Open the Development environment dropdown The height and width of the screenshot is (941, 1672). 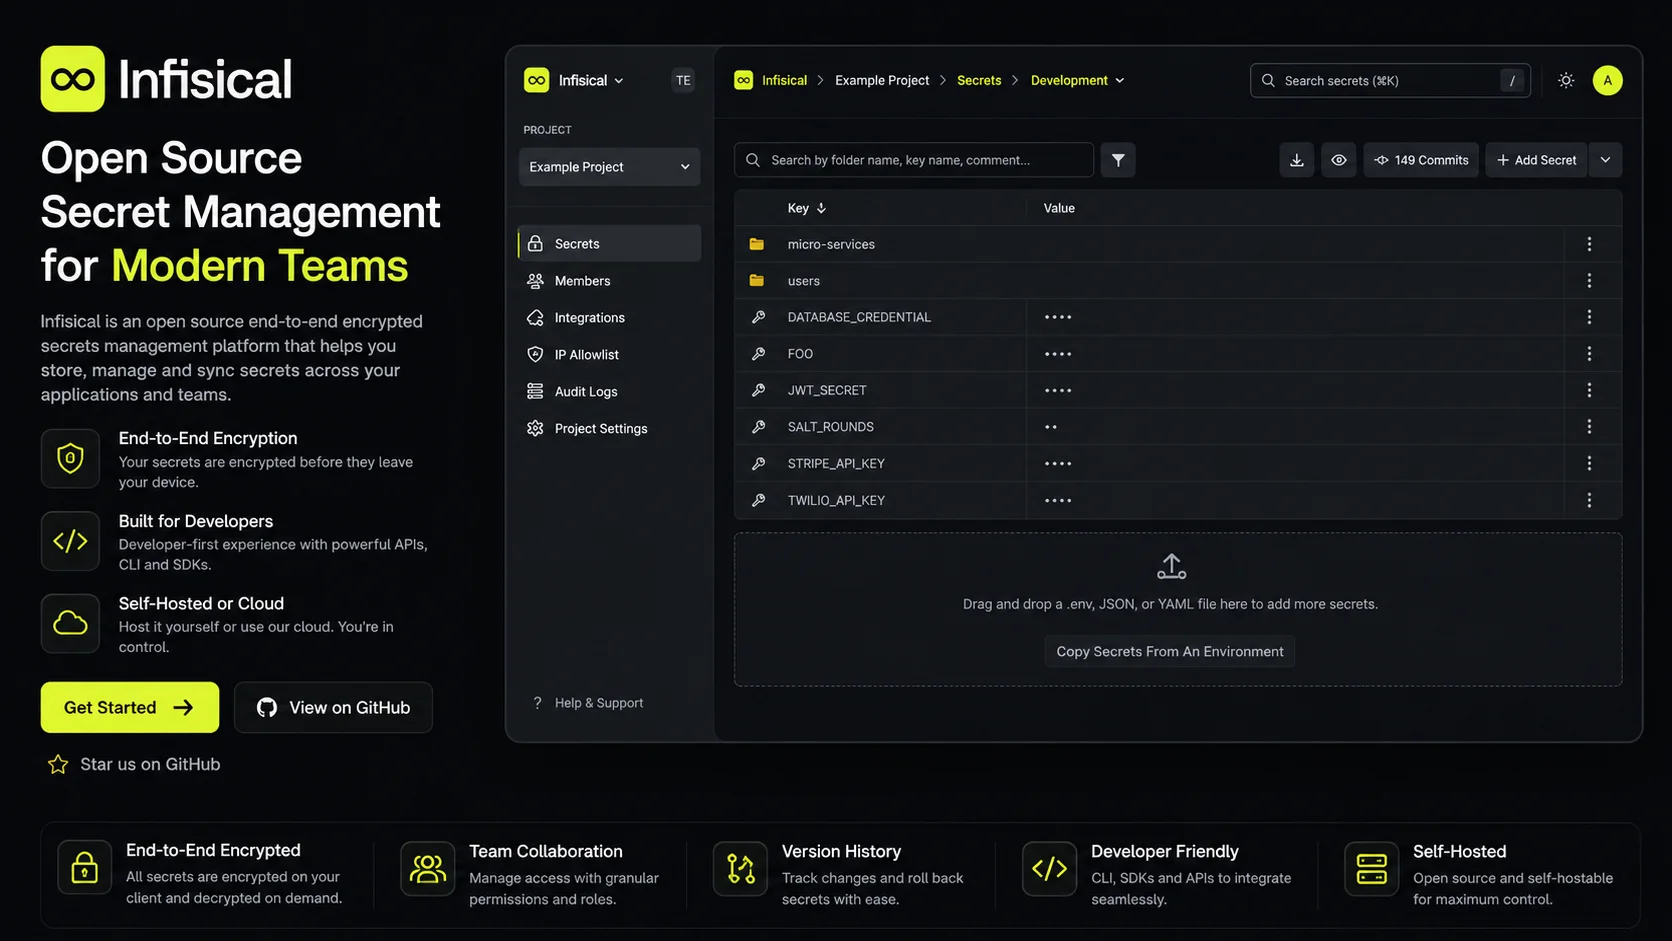click(x=1077, y=80)
